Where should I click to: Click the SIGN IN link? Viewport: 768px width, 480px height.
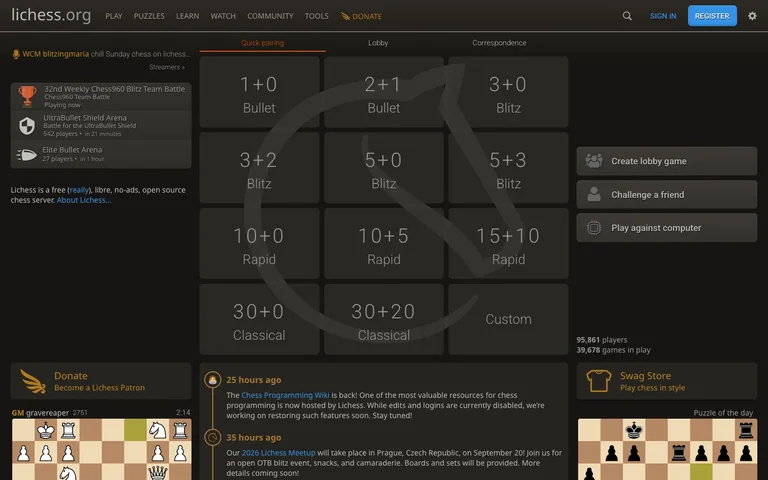(x=663, y=16)
